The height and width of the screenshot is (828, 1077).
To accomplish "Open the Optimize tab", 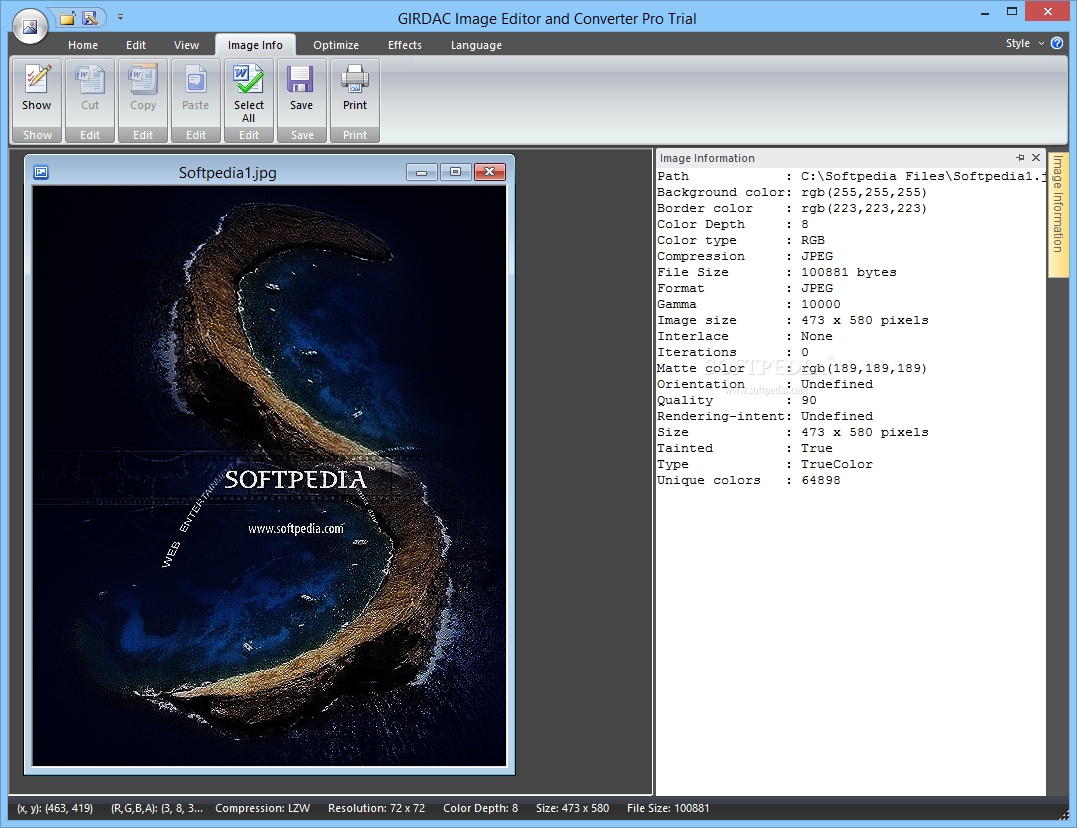I will (336, 45).
